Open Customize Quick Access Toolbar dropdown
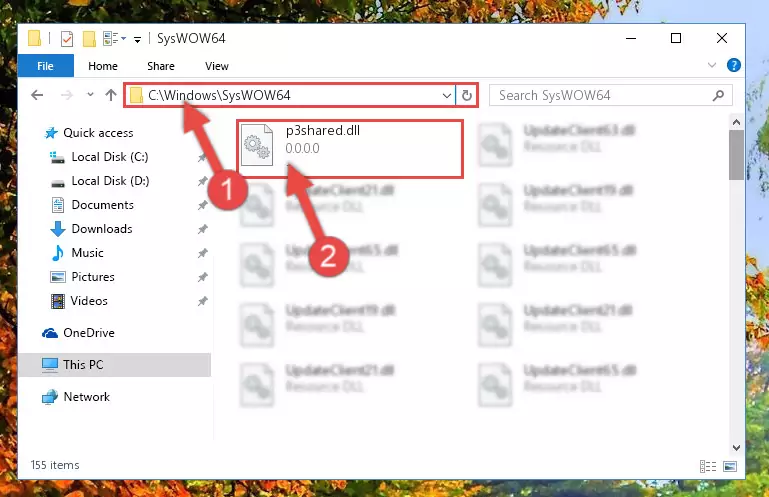The width and height of the screenshot is (769, 497). tap(137, 39)
